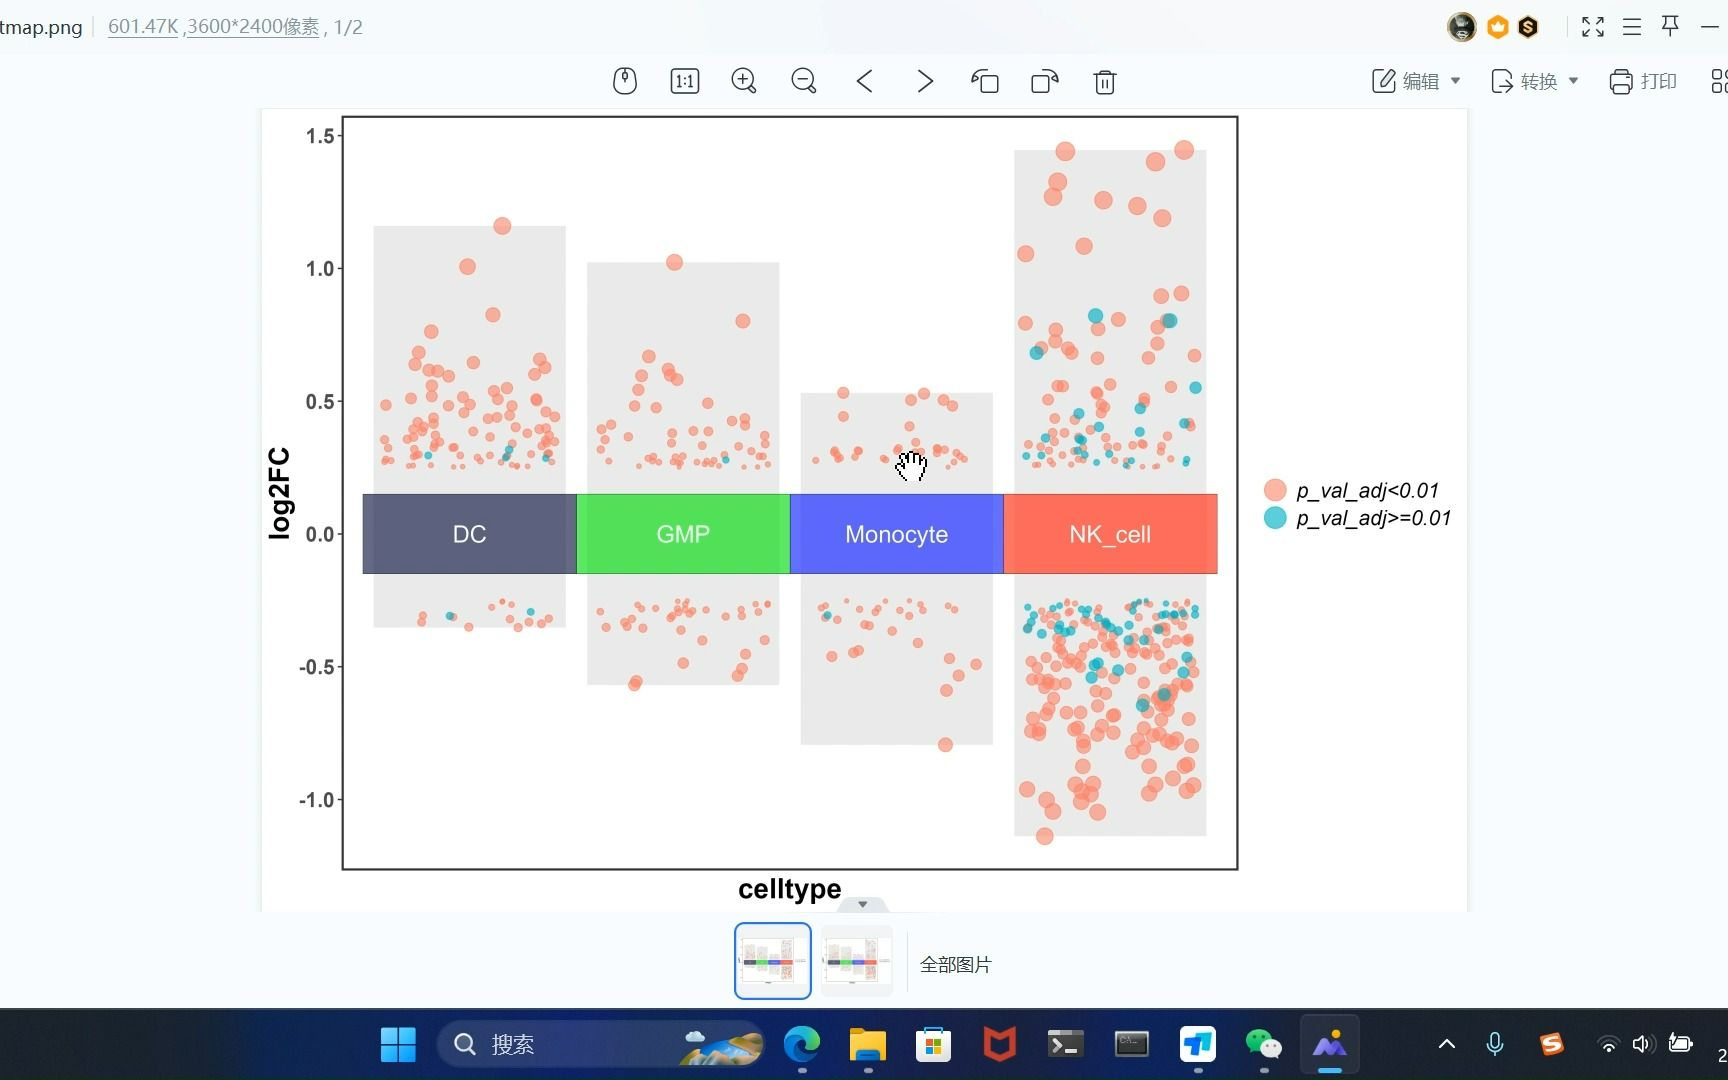Screen dimensions: 1728x1080
Task: Rotate image counterclockwise
Action: (985, 81)
